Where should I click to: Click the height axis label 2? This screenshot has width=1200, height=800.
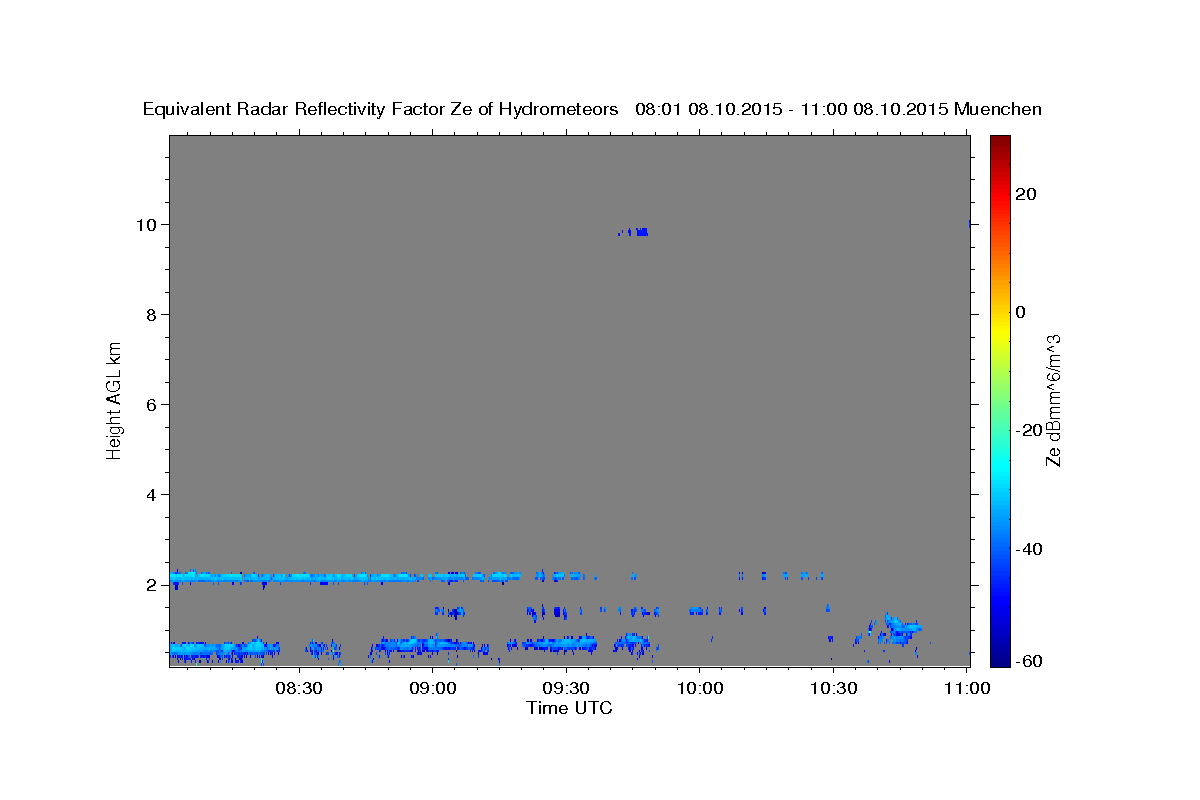[x=154, y=584]
